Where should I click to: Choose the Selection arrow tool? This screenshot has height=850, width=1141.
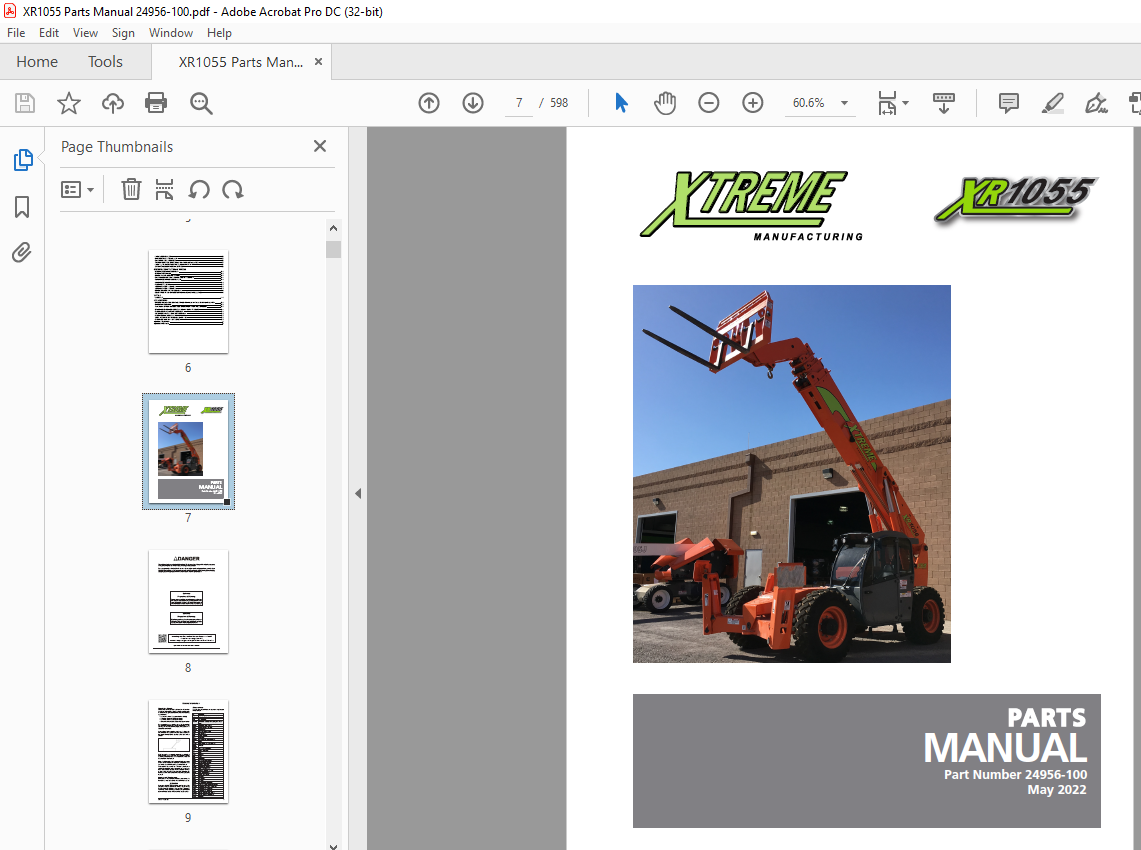(x=621, y=103)
